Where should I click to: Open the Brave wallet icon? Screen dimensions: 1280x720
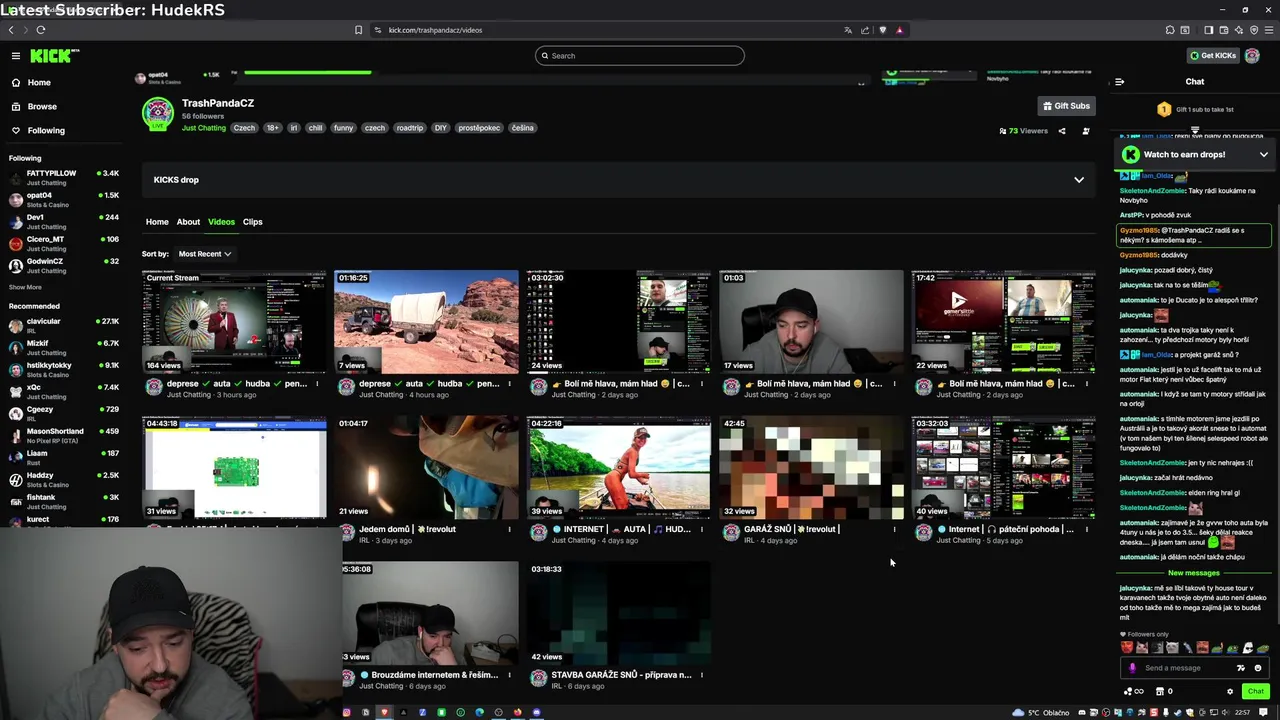click(x=1224, y=30)
